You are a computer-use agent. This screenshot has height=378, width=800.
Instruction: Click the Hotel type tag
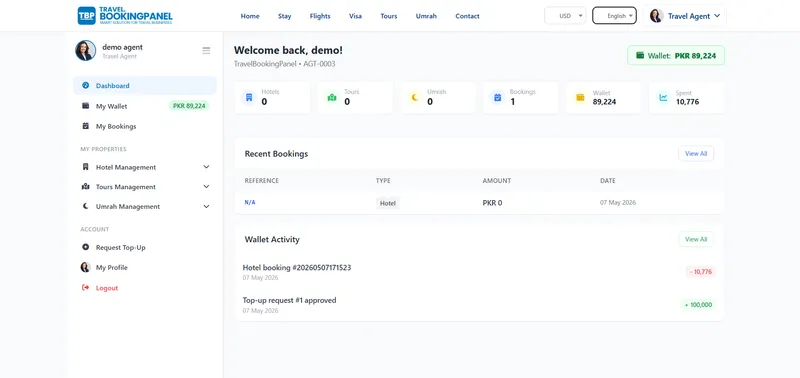pos(388,203)
